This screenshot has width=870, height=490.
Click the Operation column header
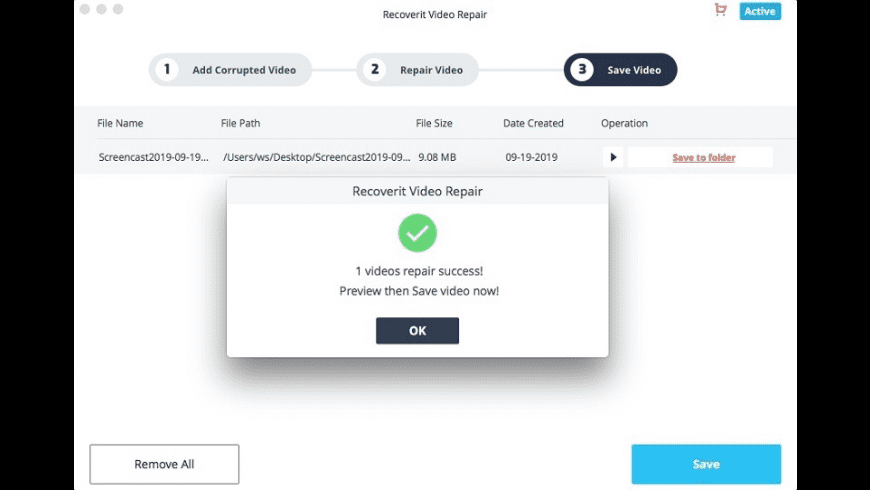click(624, 124)
